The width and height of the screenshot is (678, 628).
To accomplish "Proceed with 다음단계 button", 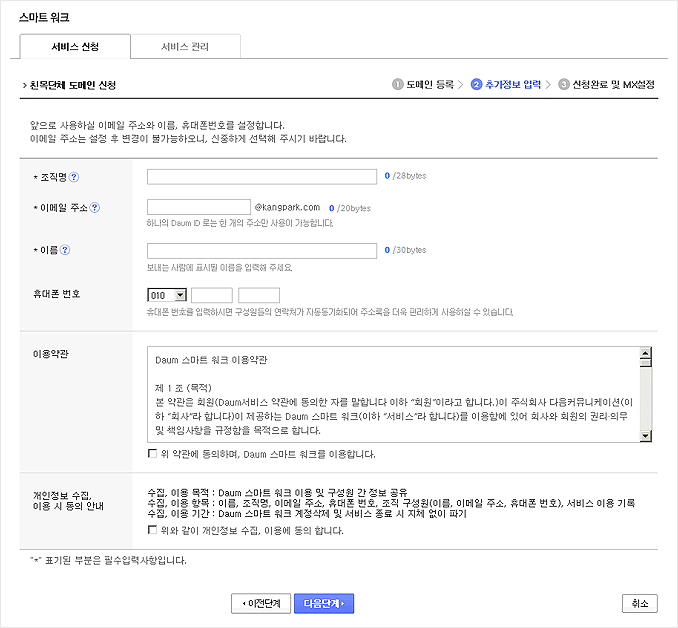I will 324,603.
